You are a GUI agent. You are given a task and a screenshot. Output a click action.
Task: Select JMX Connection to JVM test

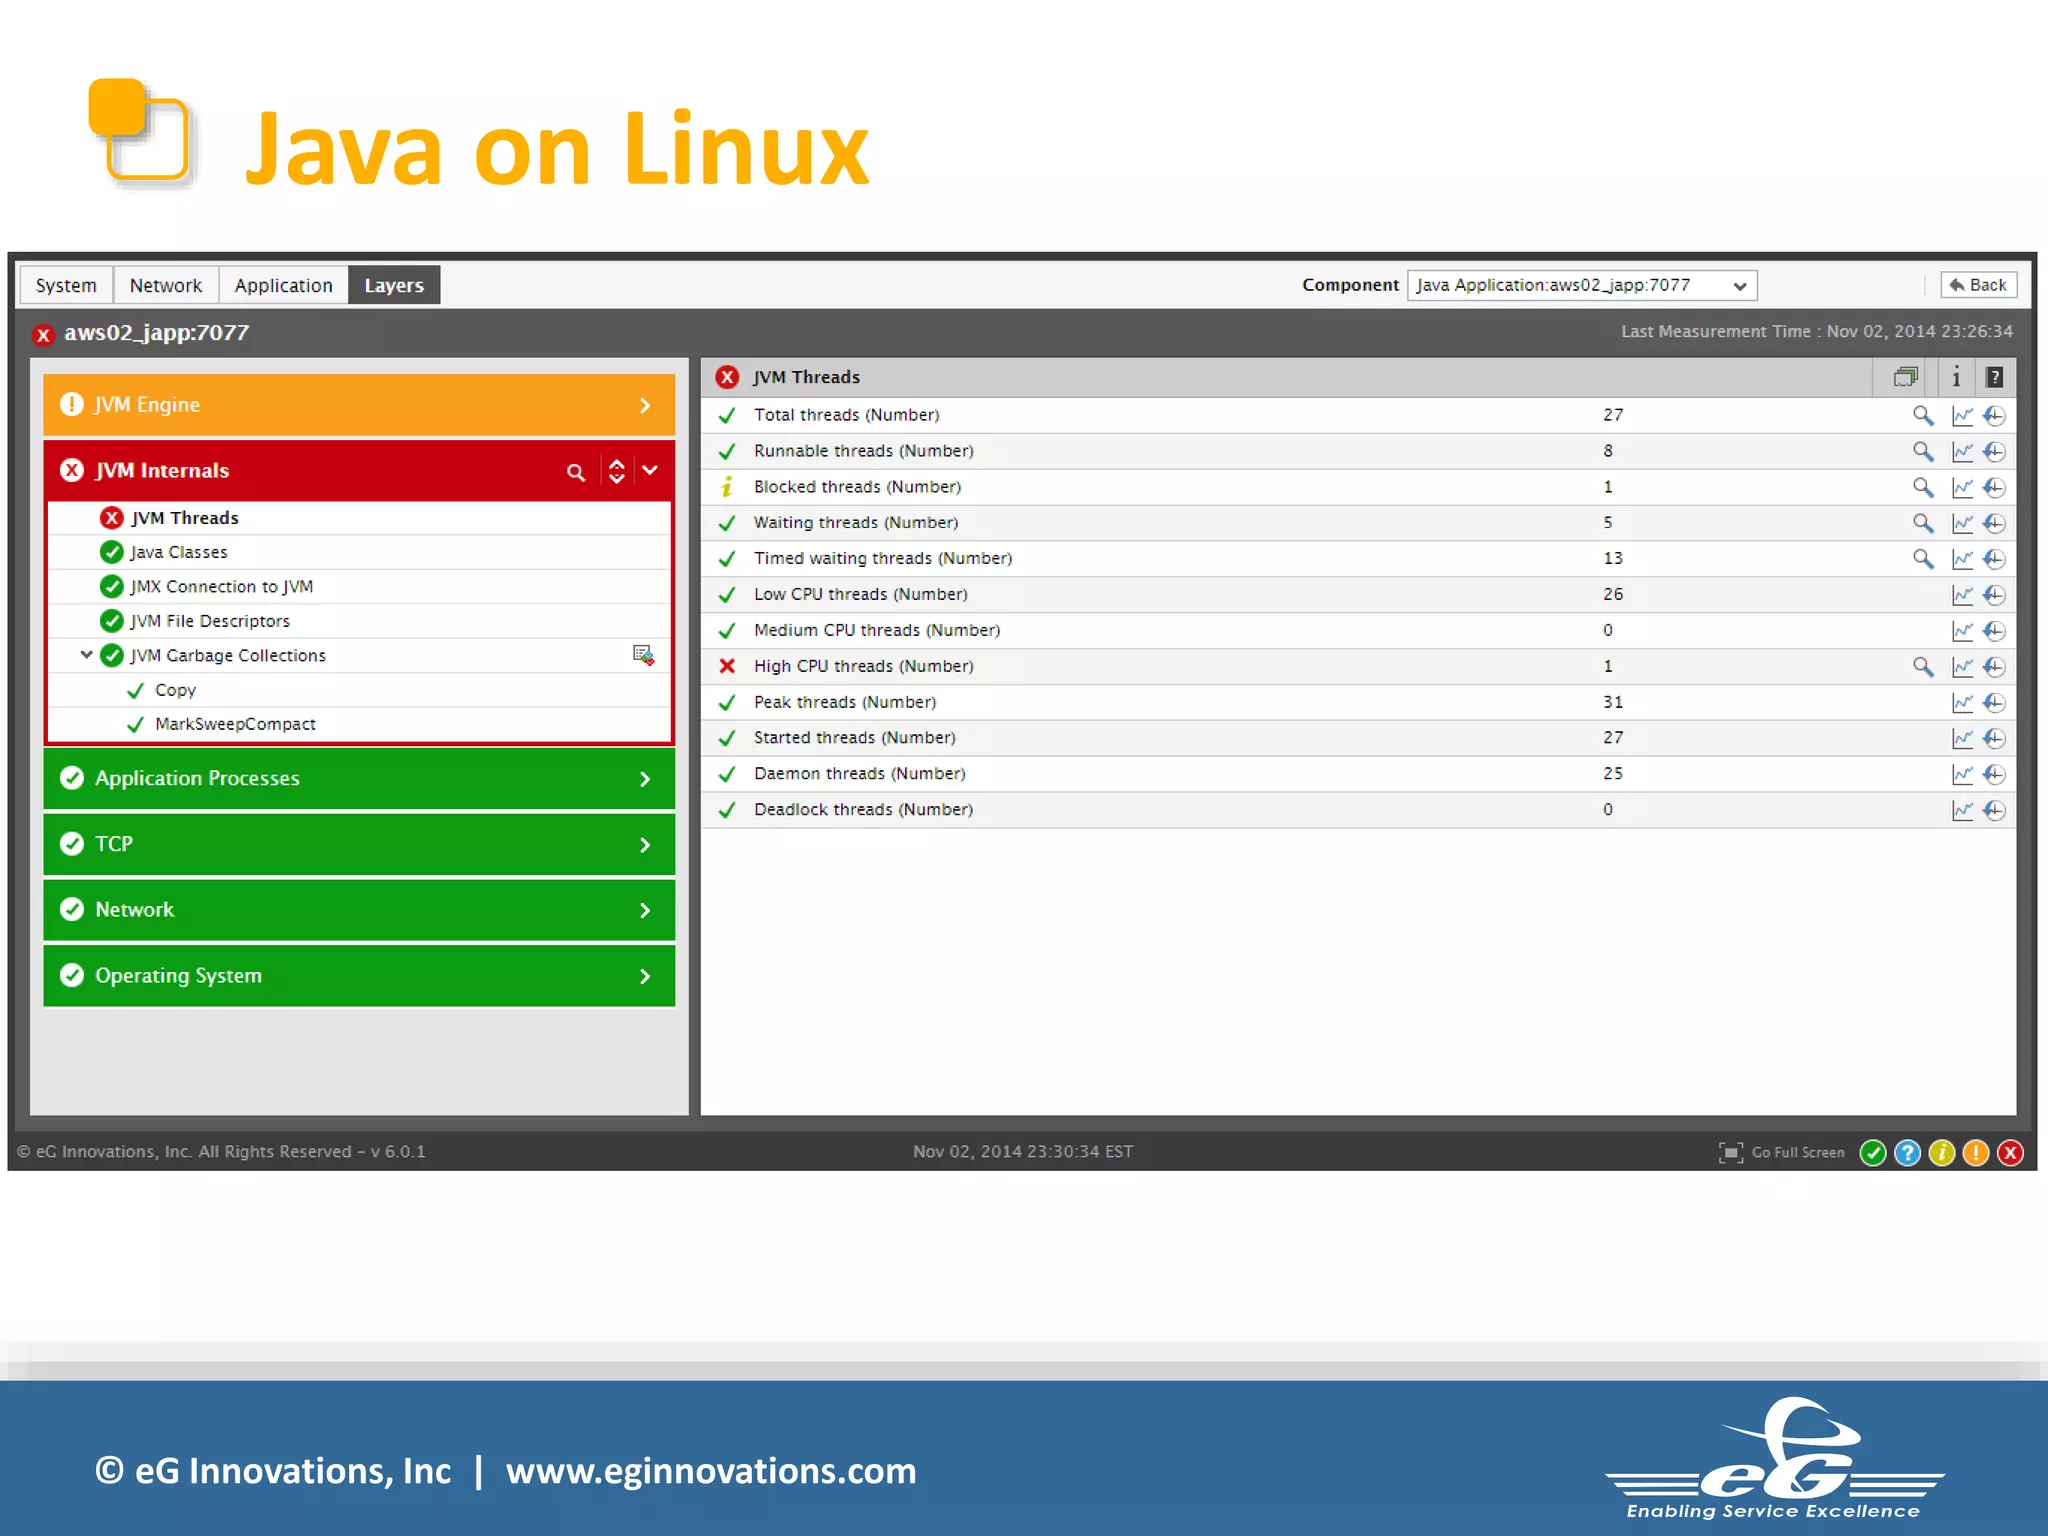[221, 587]
